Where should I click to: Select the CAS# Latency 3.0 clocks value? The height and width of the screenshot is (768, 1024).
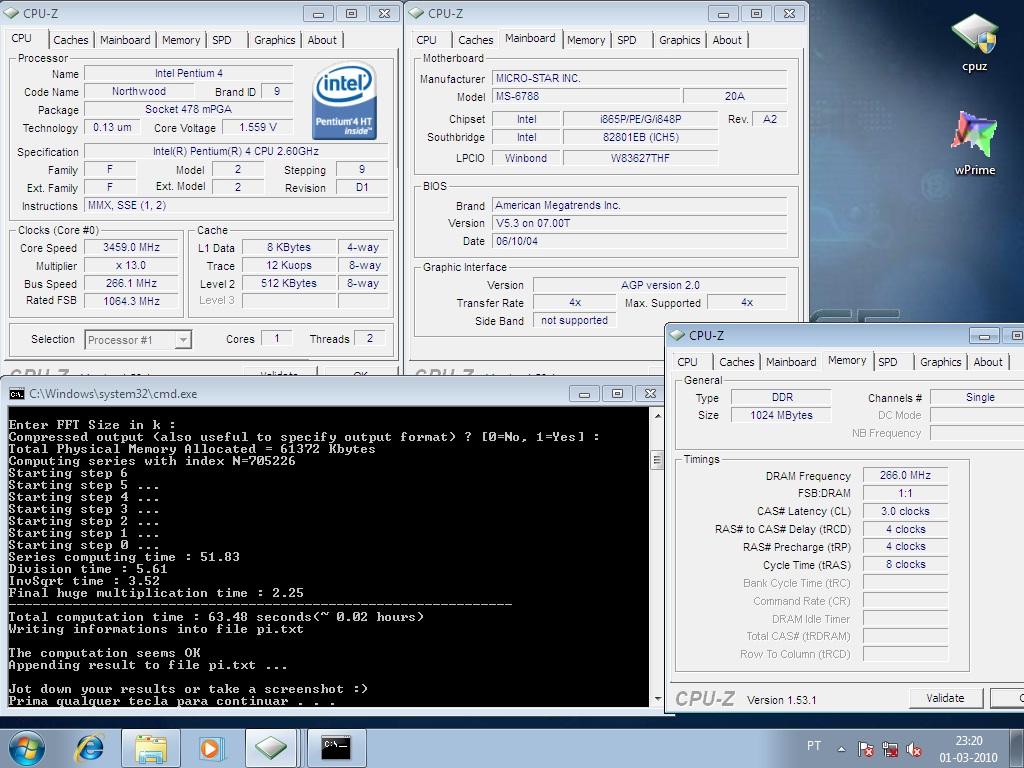(x=905, y=511)
